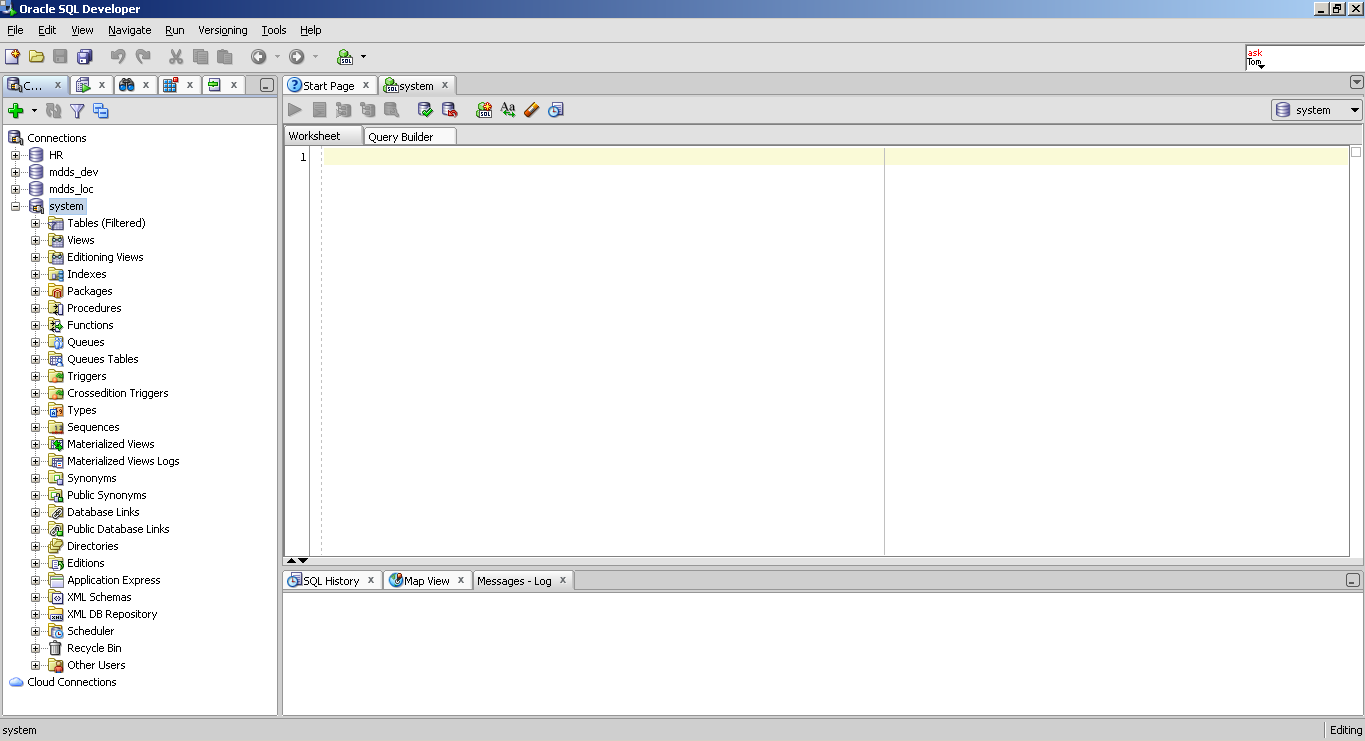Click the Save icon in toolbar
This screenshot has width=1365, height=741.
61,57
